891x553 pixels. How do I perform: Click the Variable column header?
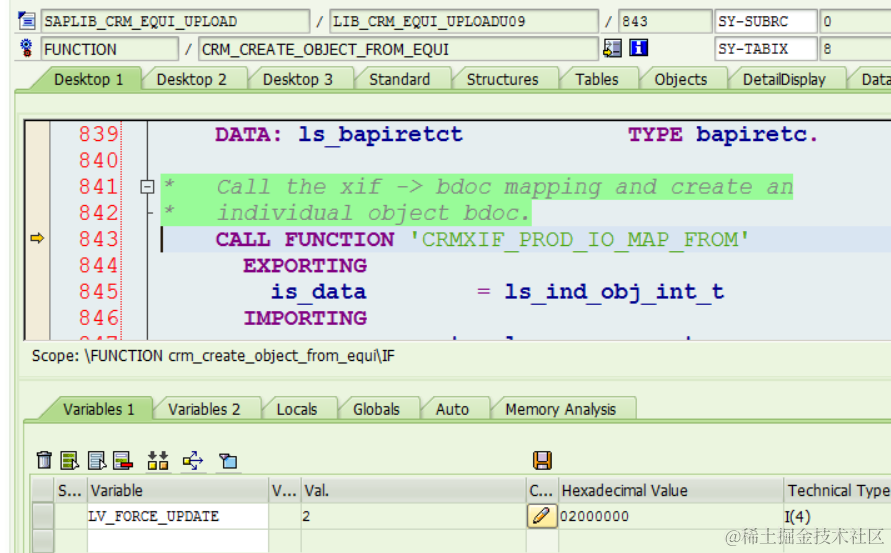click(x=177, y=490)
